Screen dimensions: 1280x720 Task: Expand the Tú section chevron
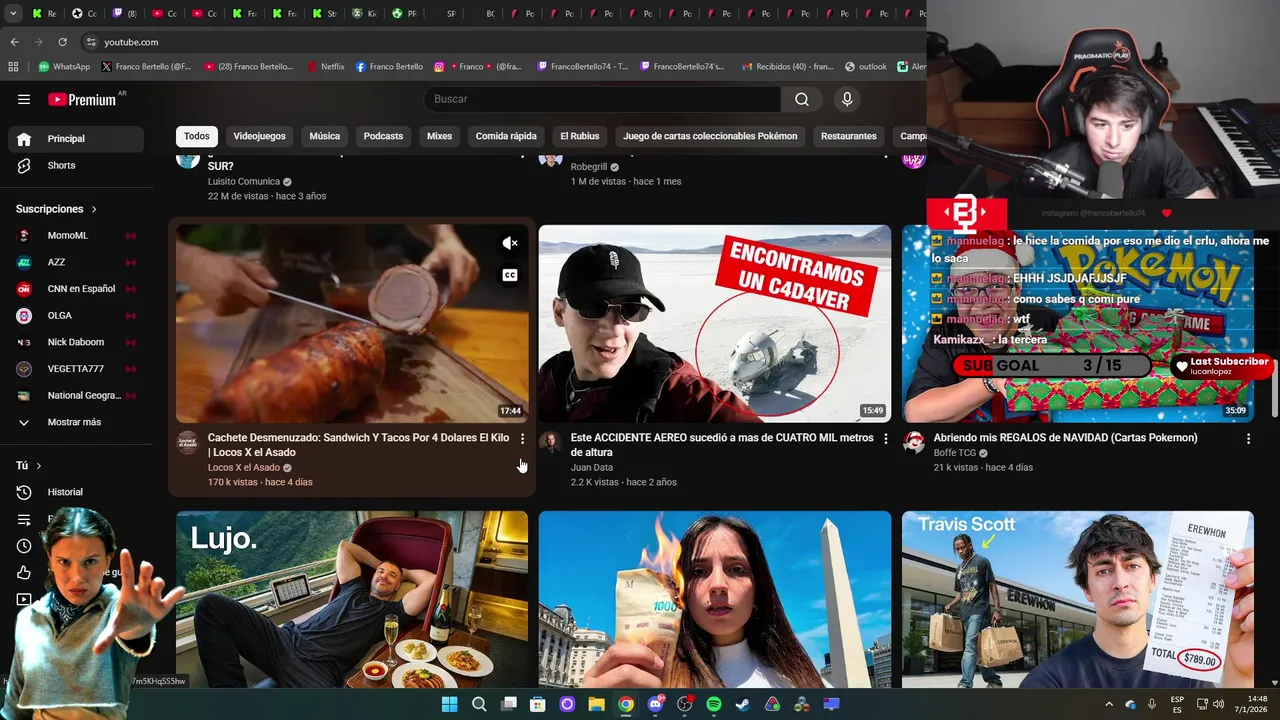39,466
